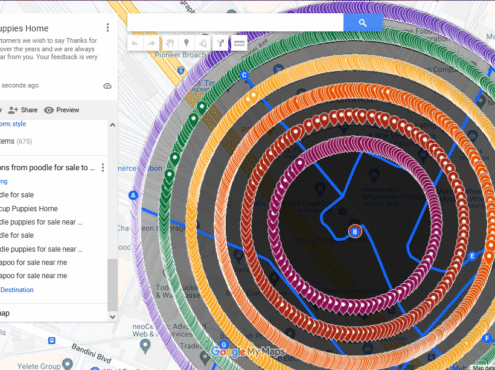Select the add directions tool
This screenshot has height=370, width=495.
[x=220, y=43]
